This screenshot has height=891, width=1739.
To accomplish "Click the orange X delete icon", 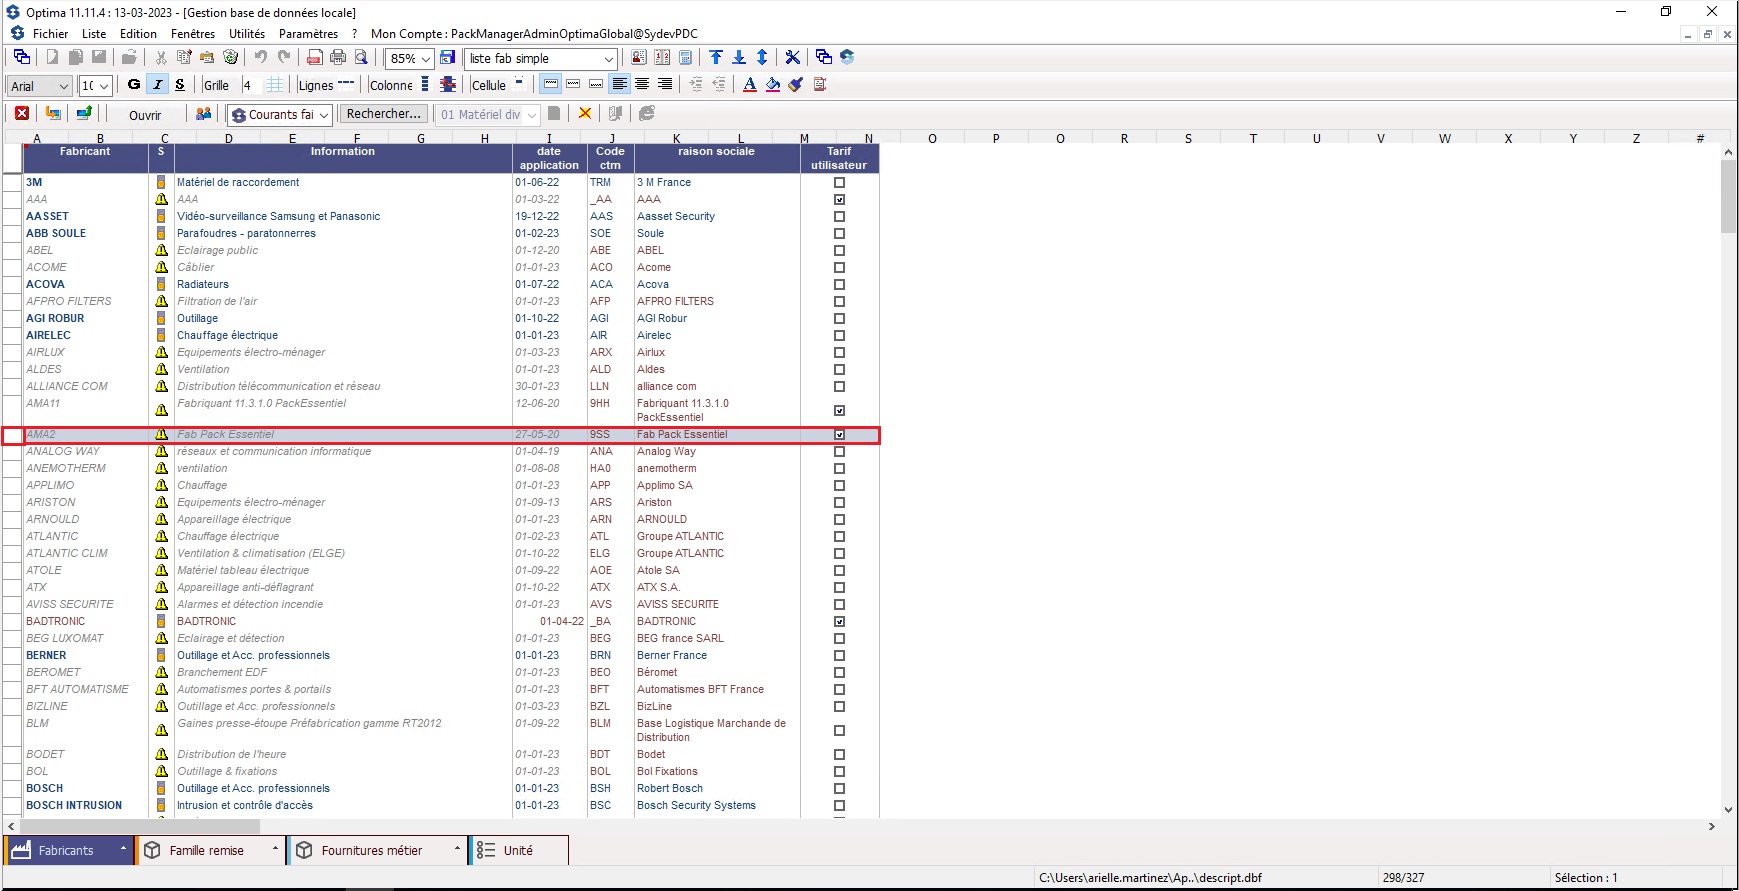I will point(585,114).
